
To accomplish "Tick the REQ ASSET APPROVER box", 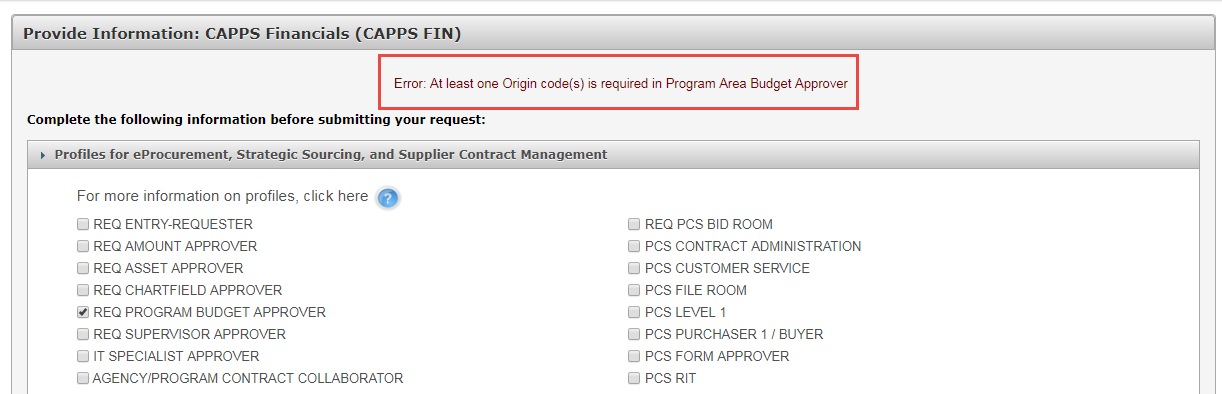I will [x=83, y=269].
